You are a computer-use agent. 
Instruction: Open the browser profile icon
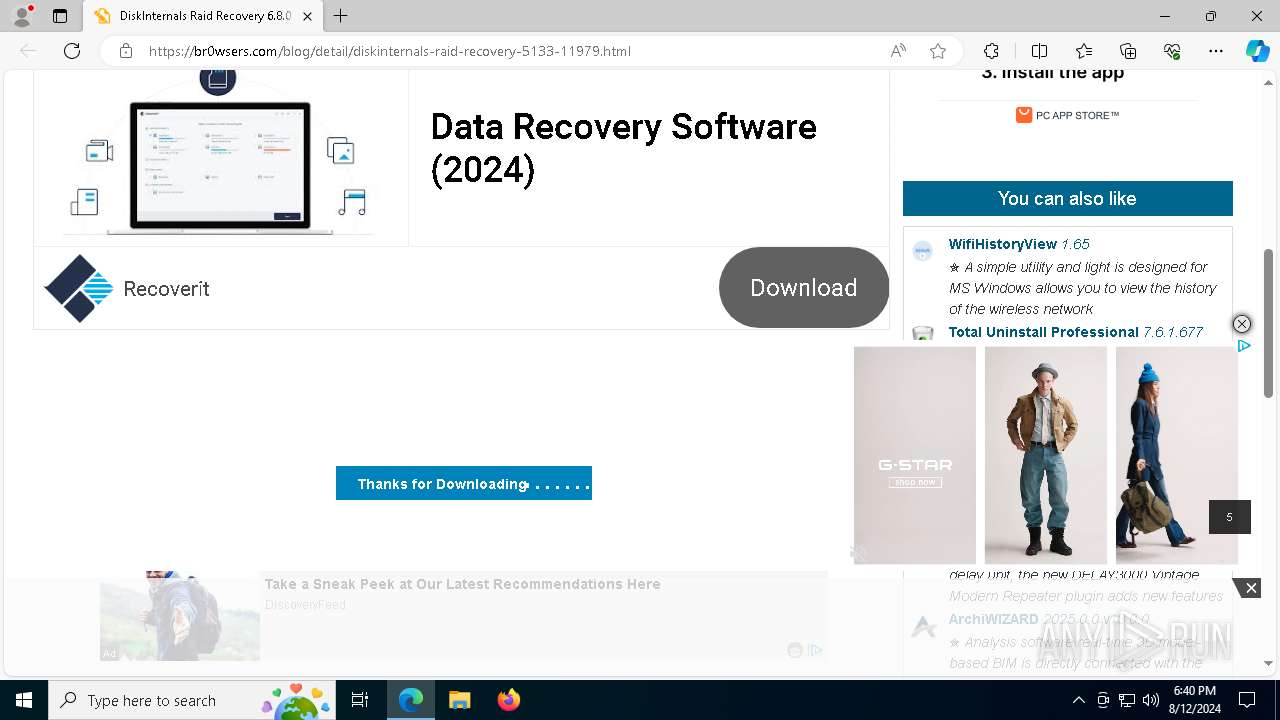[22, 16]
